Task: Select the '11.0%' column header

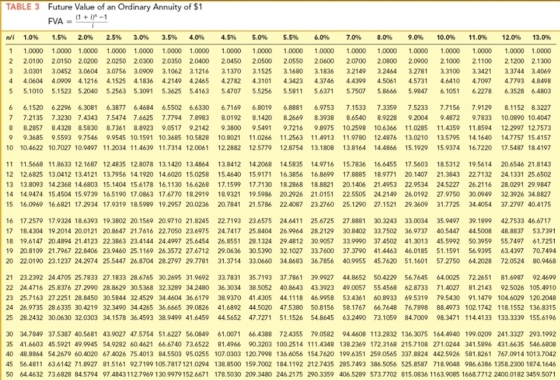Action: [478, 37]
